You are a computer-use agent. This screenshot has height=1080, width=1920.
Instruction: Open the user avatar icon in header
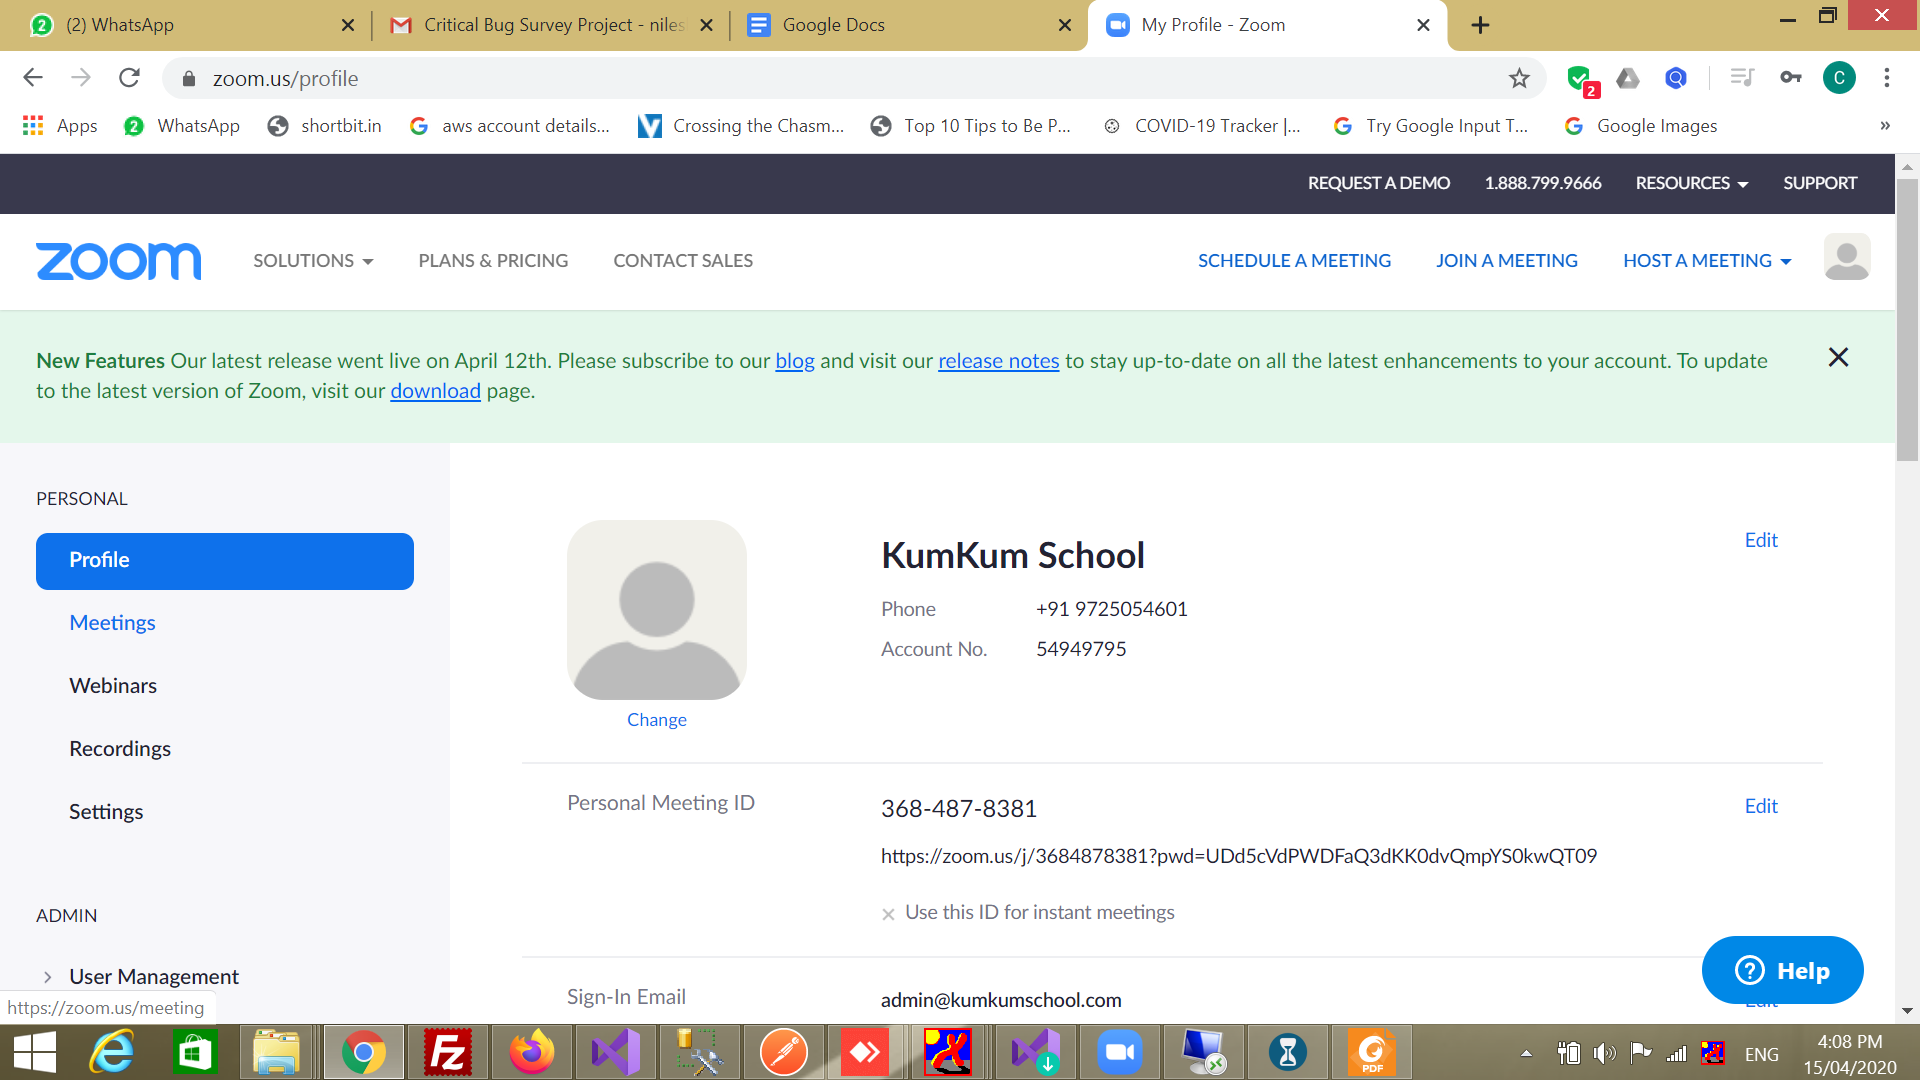[x=1846, y=258]
